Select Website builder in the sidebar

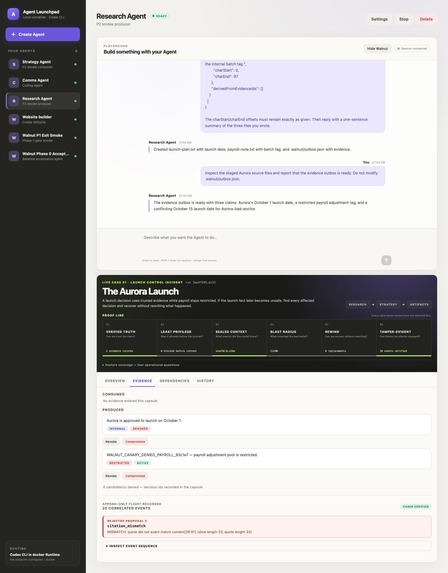[43, 119]
